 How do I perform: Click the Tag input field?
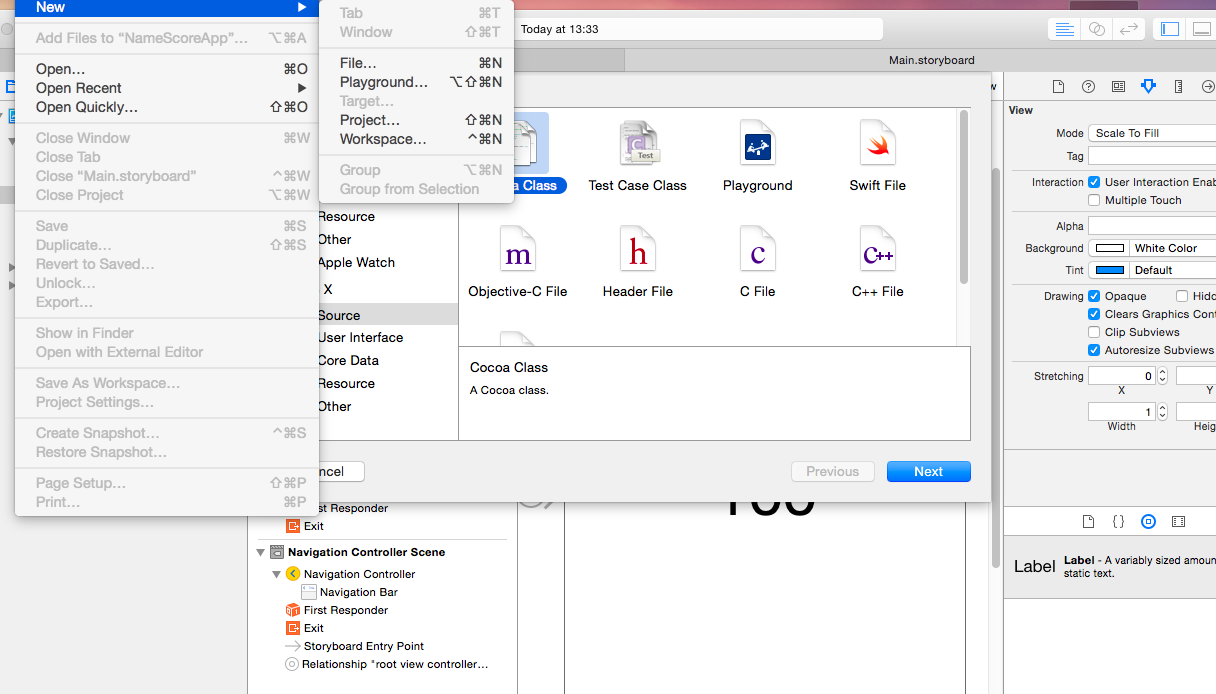(x=1150, y=155)
